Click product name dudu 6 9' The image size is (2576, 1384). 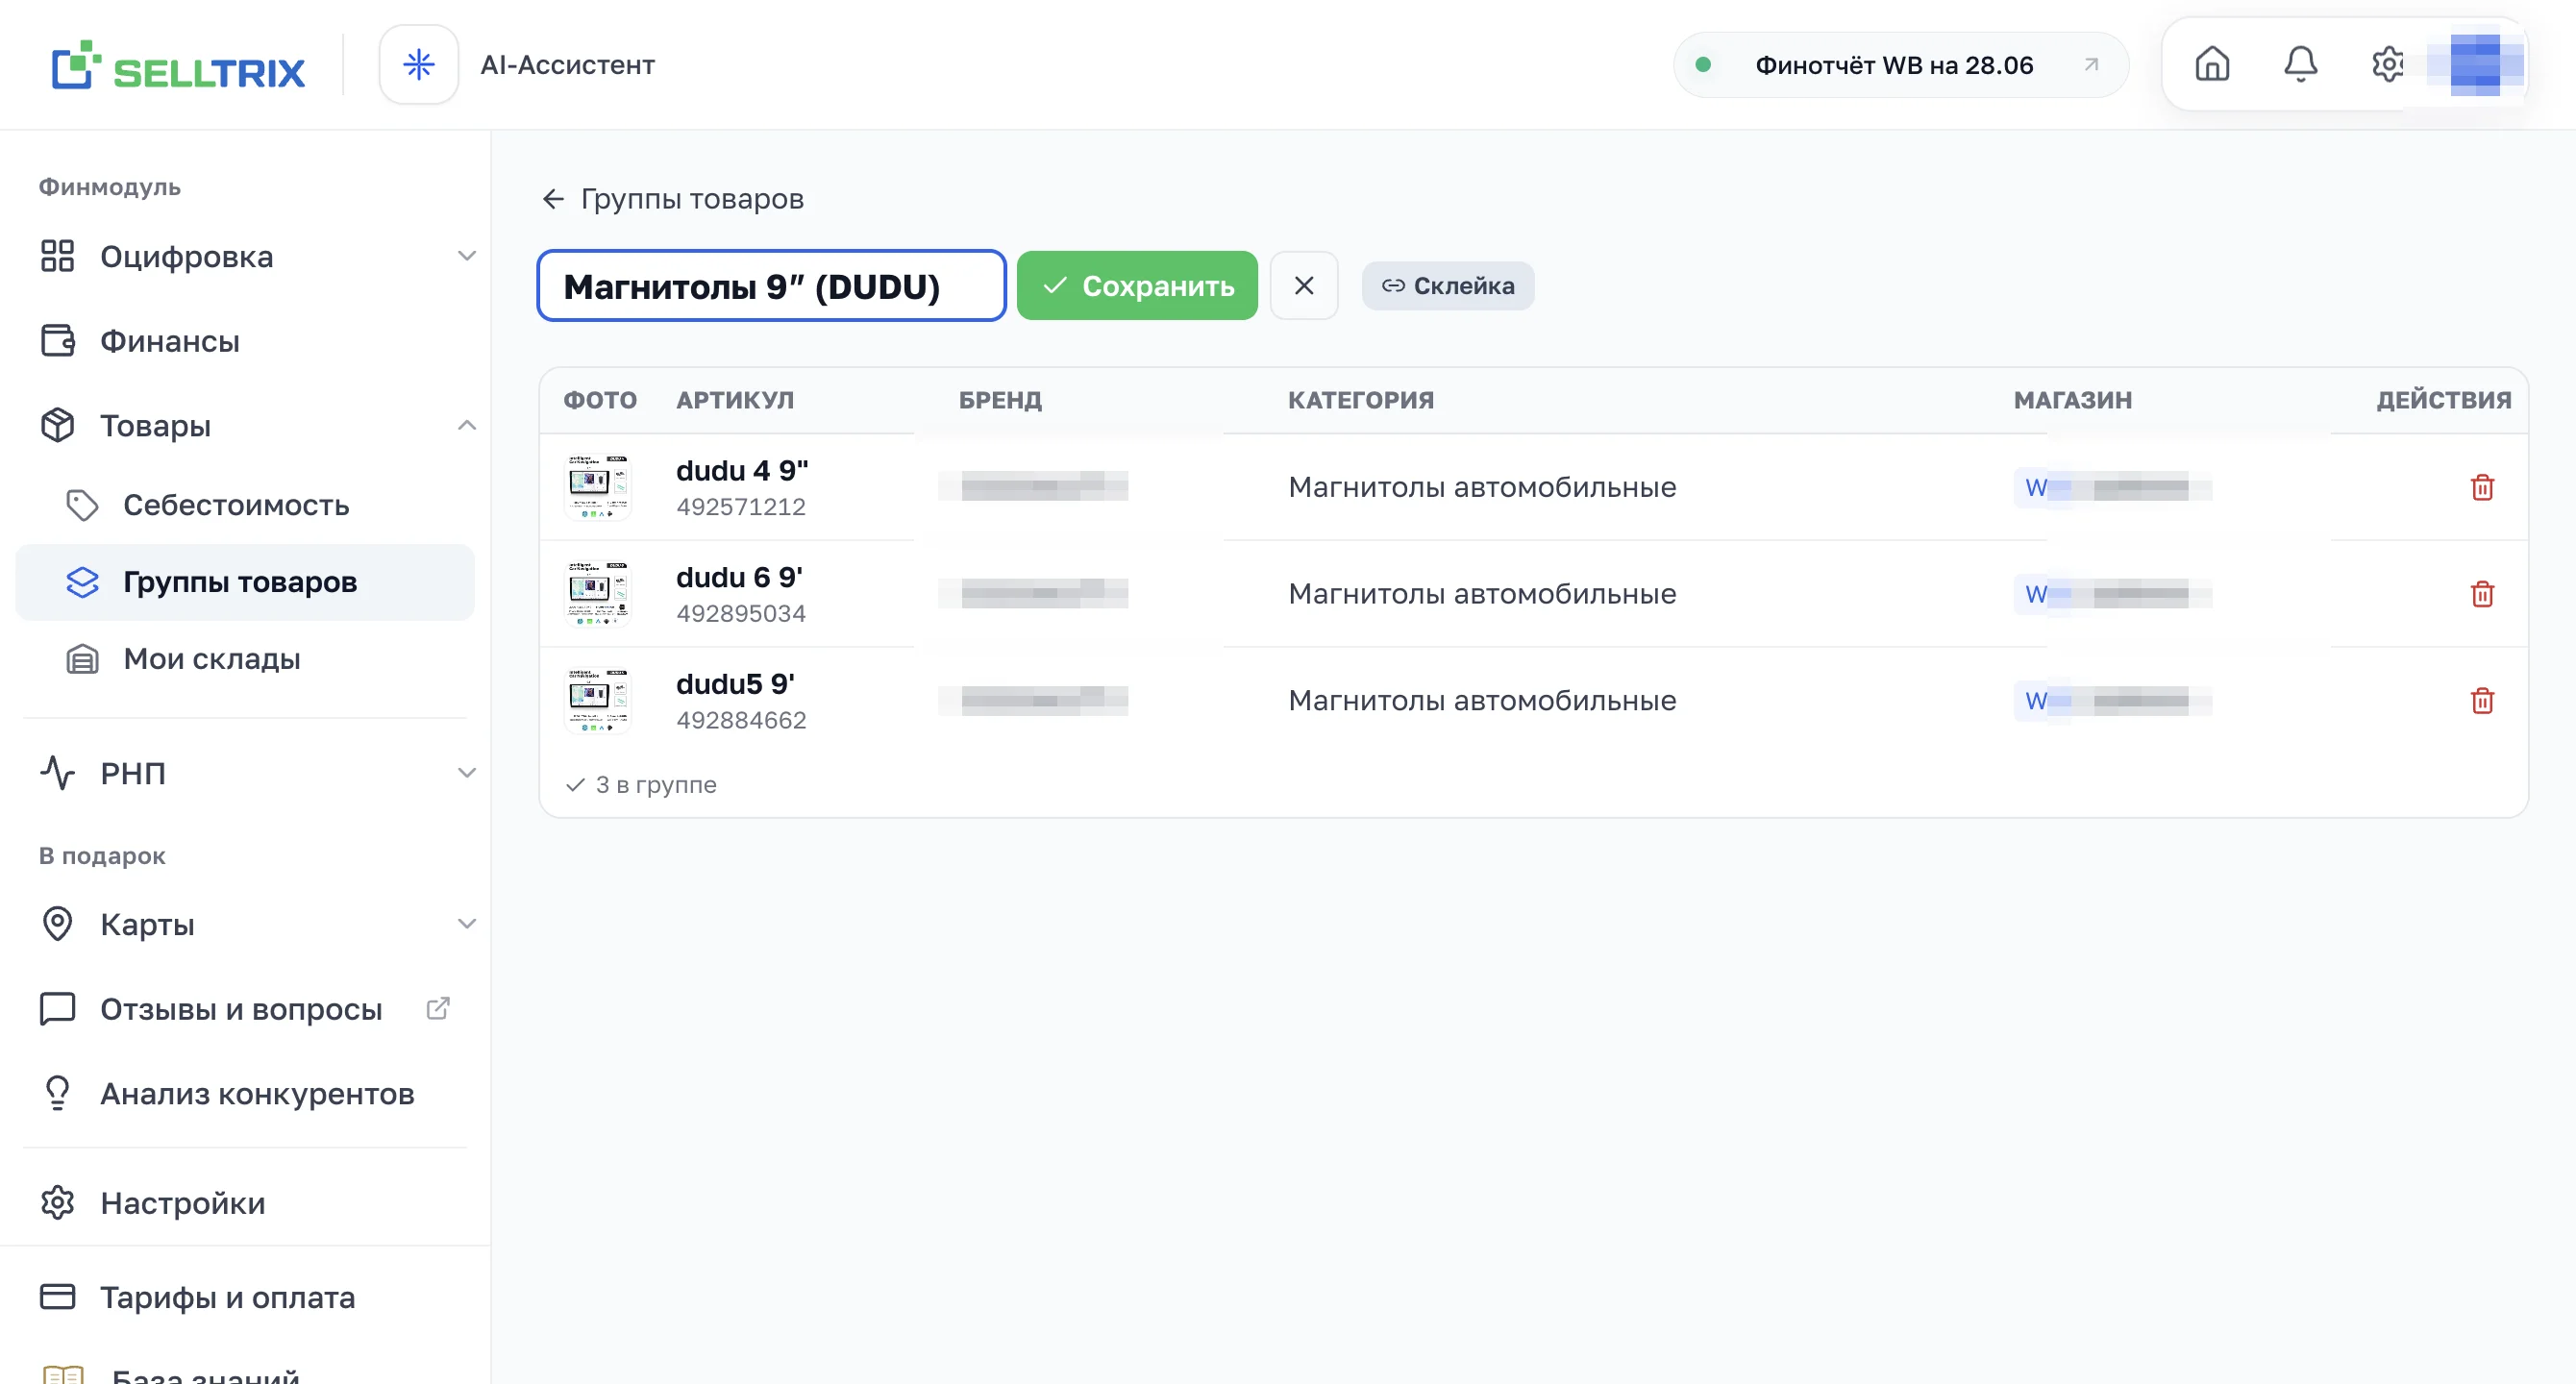739,577
